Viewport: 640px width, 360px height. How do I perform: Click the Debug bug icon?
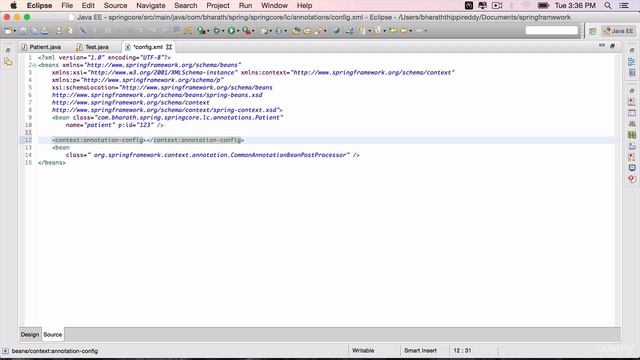(216, 31)
